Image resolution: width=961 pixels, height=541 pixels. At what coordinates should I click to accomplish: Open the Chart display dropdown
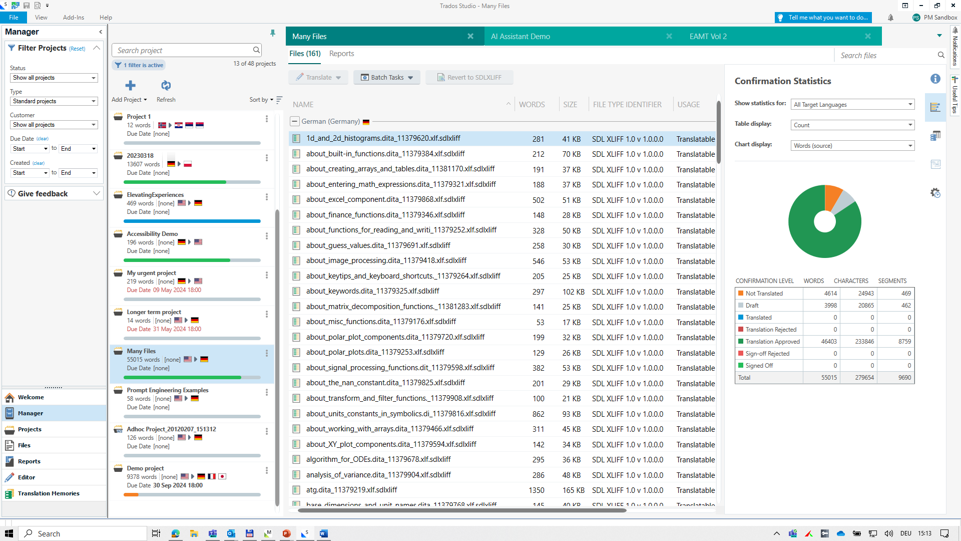[x=852, y=145]
